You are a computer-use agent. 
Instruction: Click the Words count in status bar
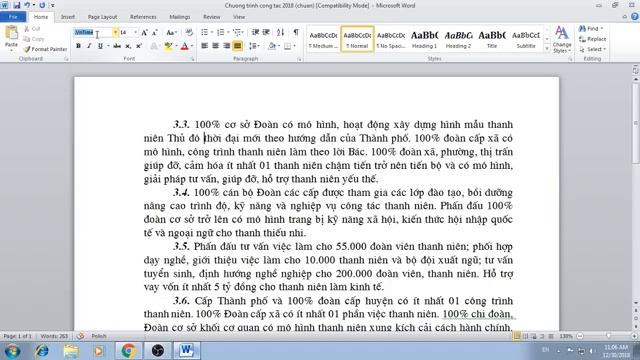(54, 336)
